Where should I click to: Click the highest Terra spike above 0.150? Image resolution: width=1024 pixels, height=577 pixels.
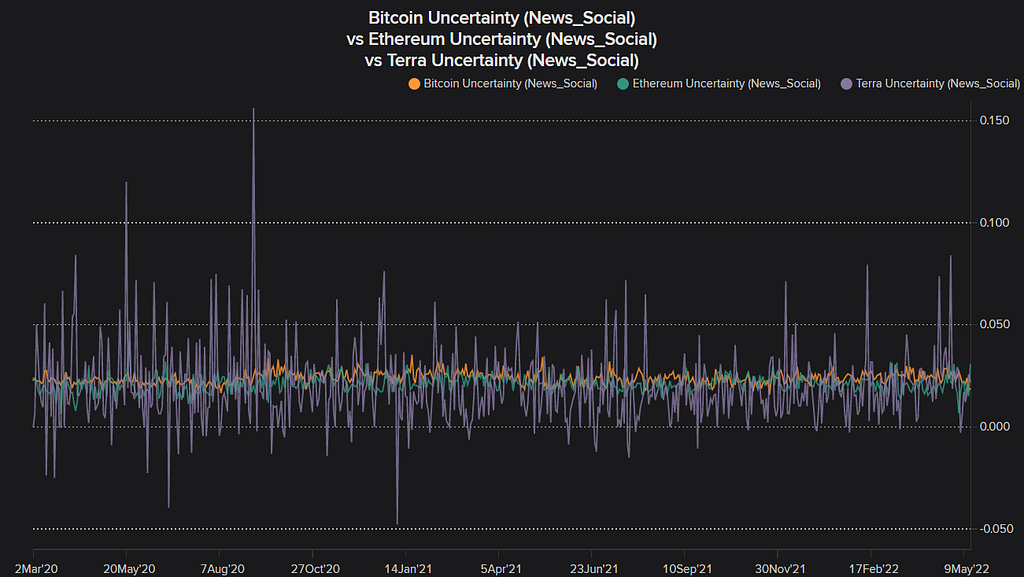253,110
